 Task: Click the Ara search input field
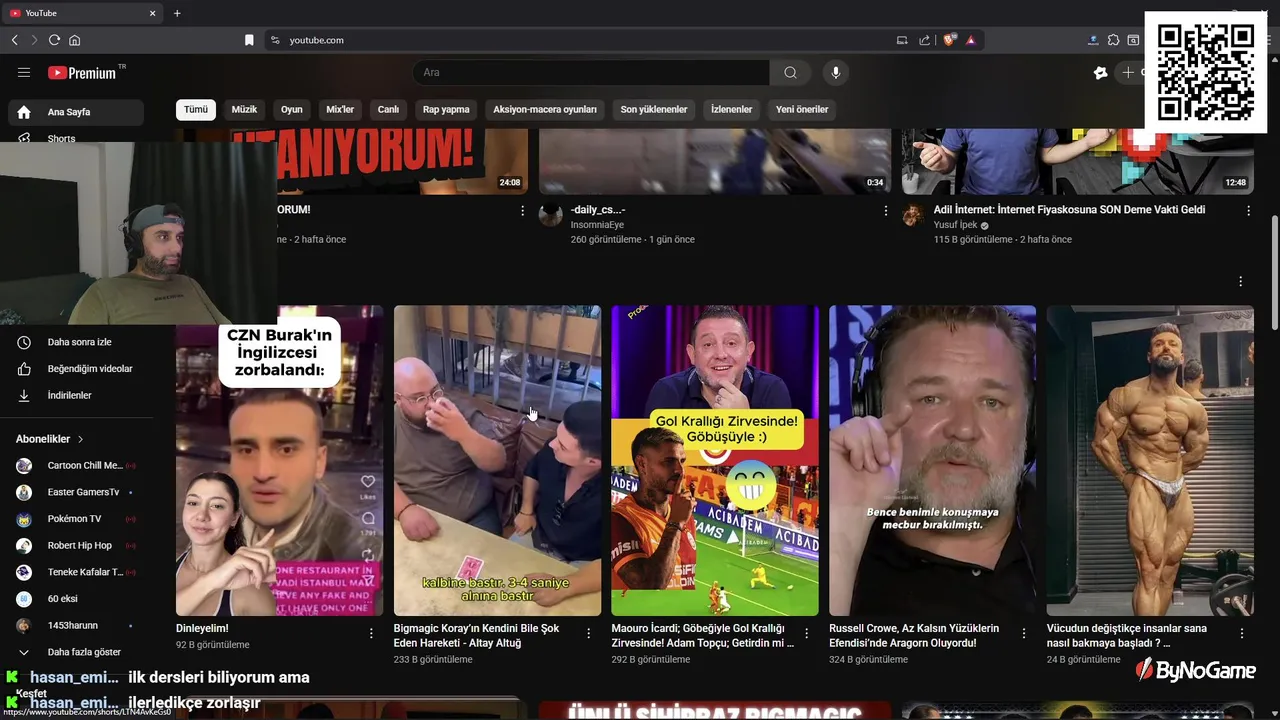pos(591,72)
